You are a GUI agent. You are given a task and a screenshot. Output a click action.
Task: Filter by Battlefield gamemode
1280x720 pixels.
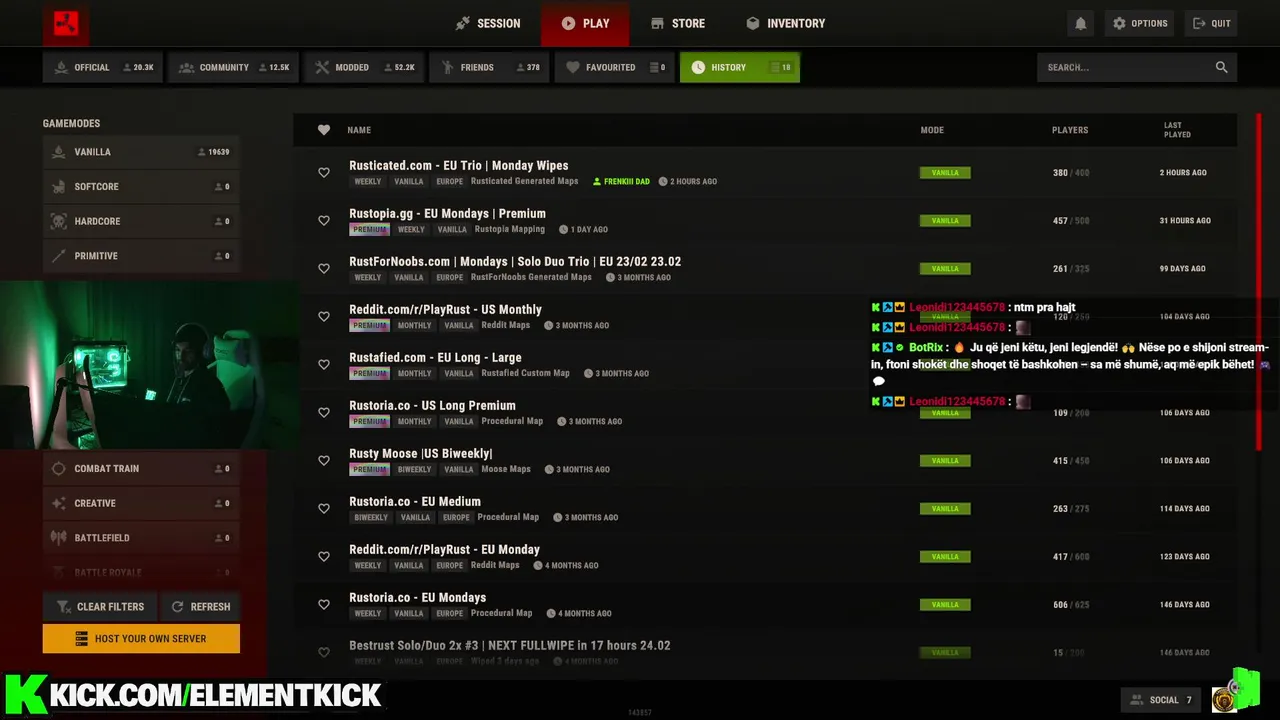(x=141, y=538)
